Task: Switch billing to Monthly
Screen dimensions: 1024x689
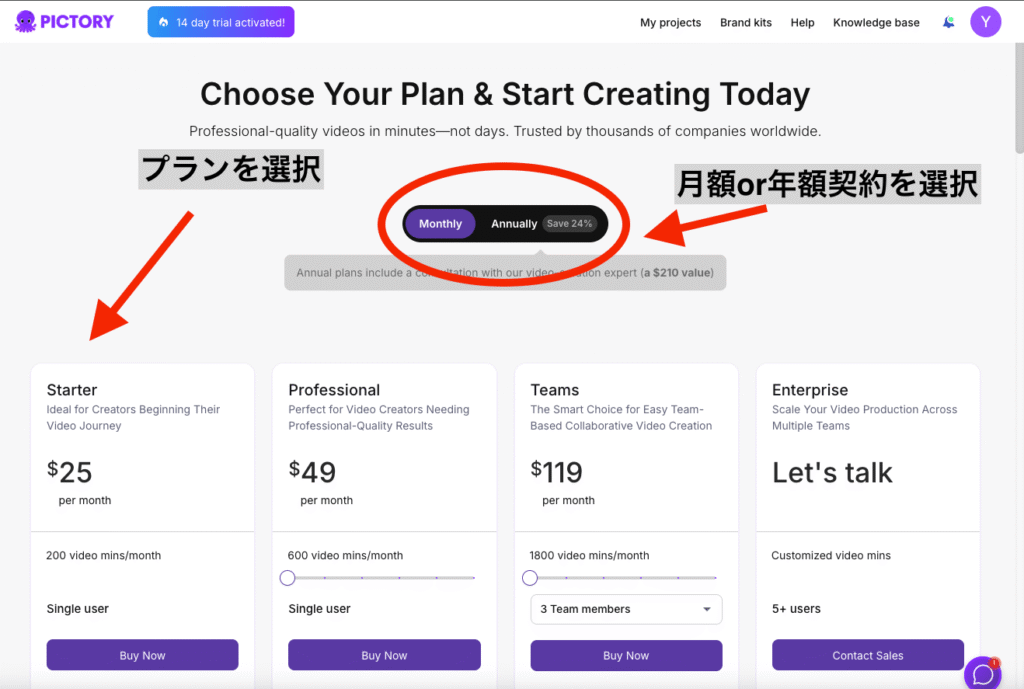Action: pos(440,224)
